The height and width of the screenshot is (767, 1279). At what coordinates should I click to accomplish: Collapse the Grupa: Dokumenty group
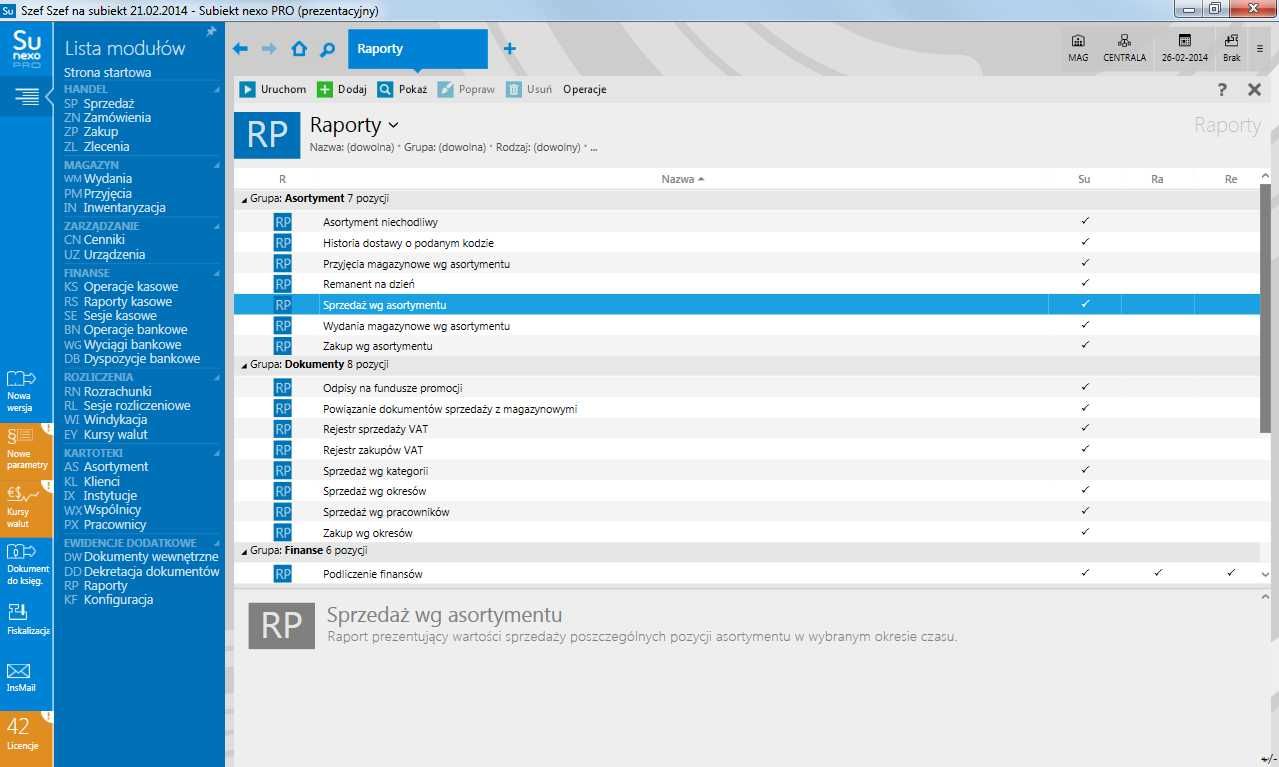(x=245, y=365)
